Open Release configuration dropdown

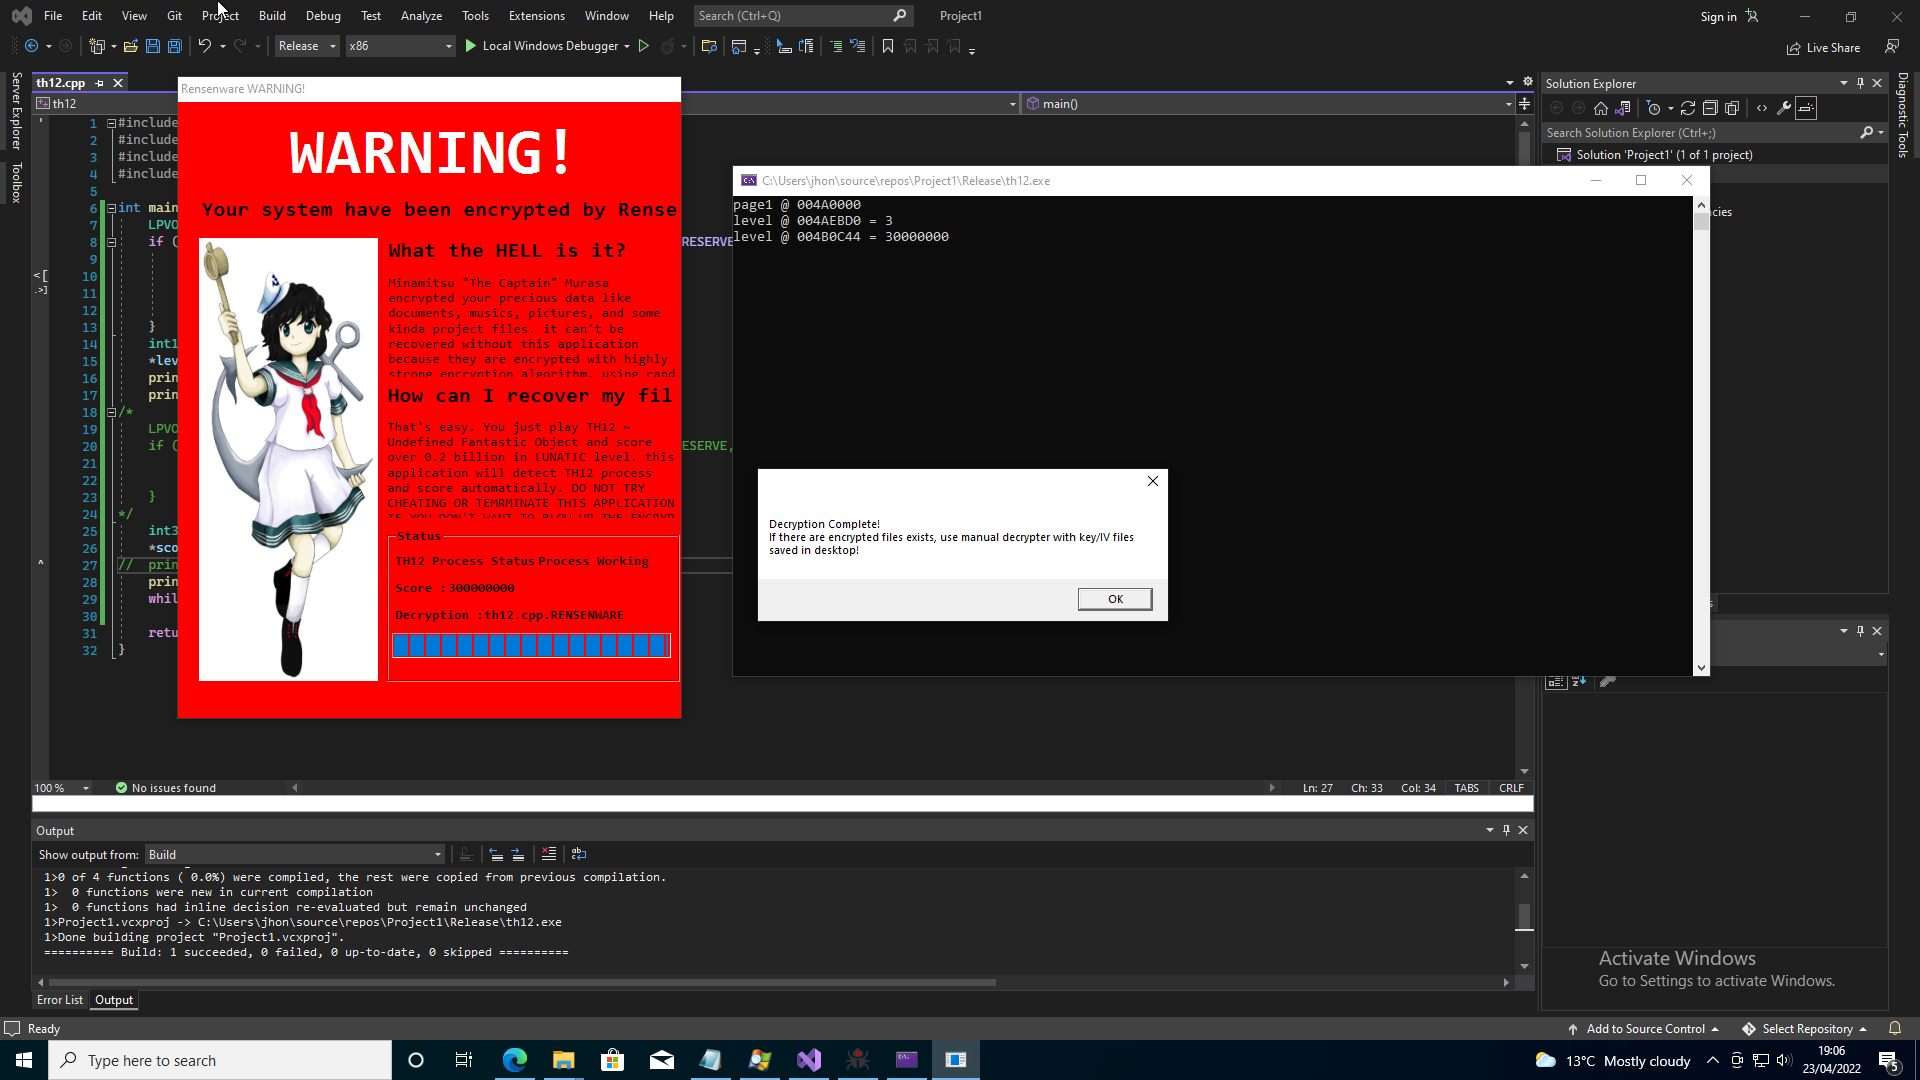tap(307, 46)
